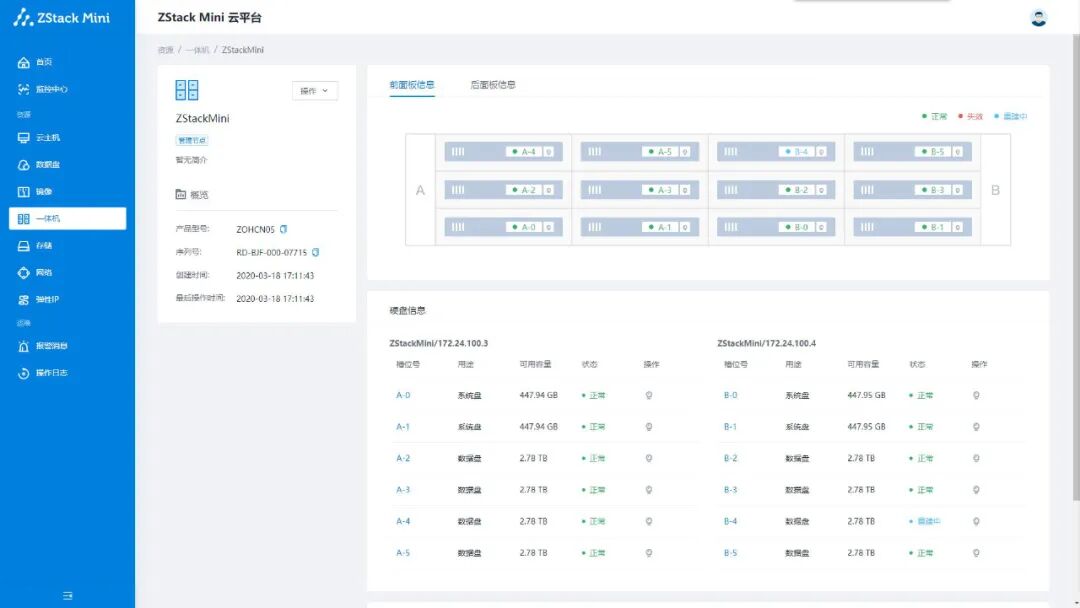Toggle locate light for disk B-4 row

point(976,522)
